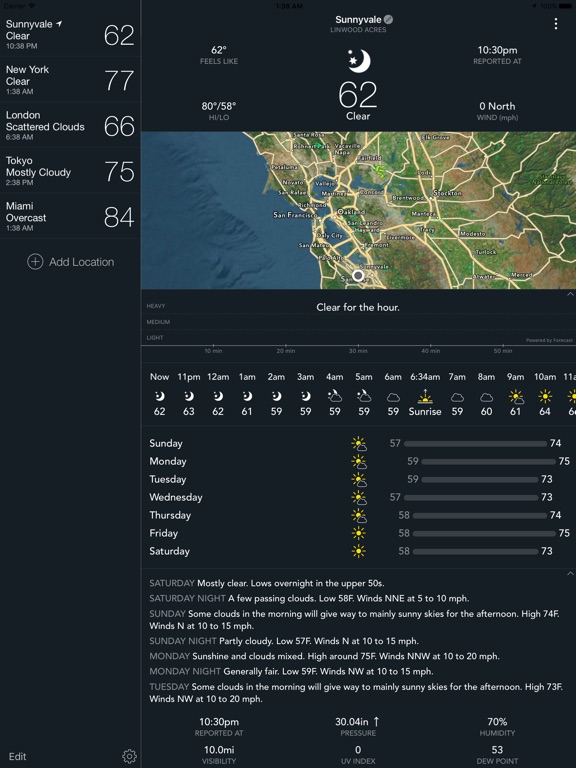
Task: Tap the Add Location label
Action: [81, 262]
